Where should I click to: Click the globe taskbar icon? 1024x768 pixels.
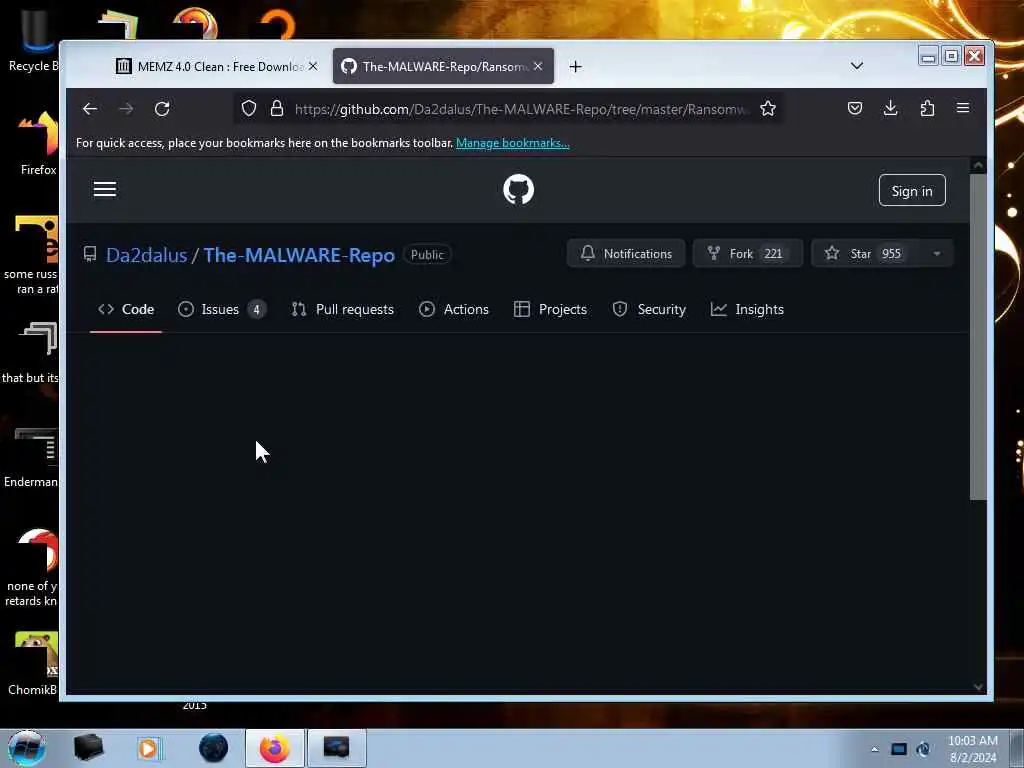point(214,748)
